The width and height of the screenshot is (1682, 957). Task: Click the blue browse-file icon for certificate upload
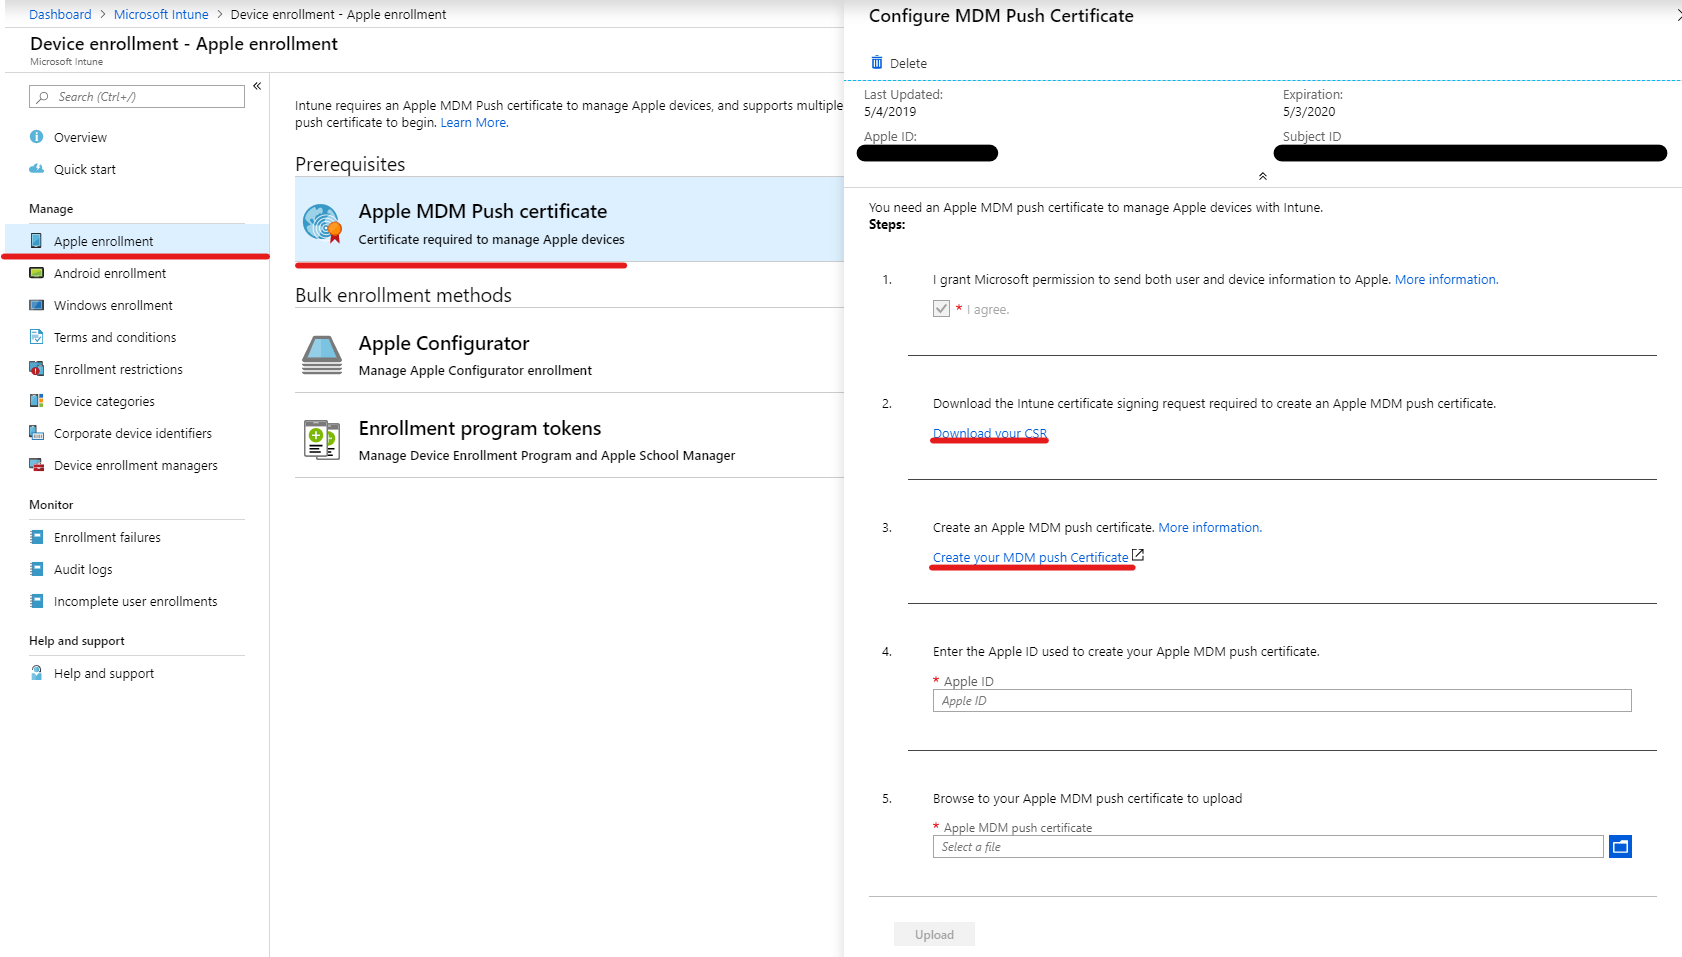click(1620, 846)
